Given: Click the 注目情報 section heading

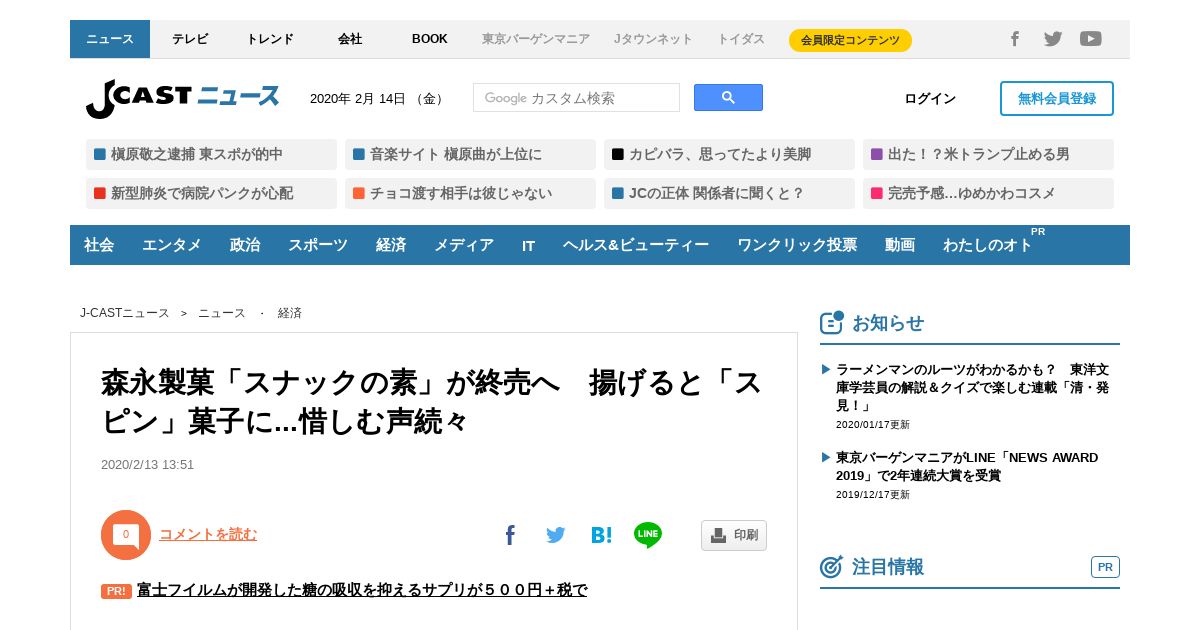Looking at the screenshot, I should (888, 567).
